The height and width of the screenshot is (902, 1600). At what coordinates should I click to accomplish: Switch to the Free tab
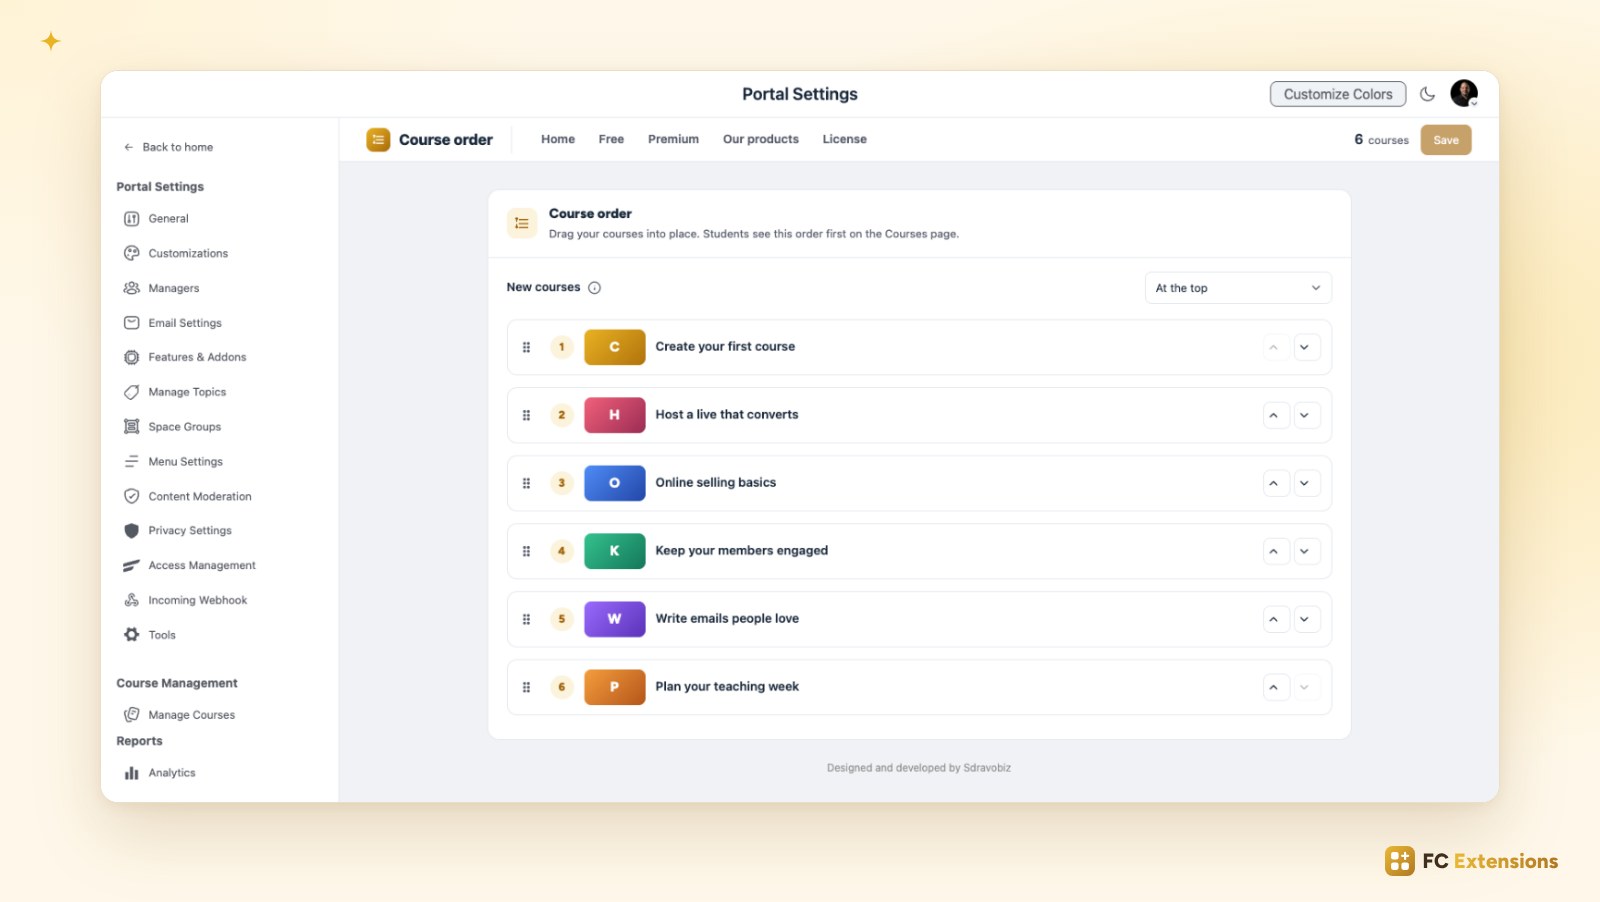tap(611, 140)
